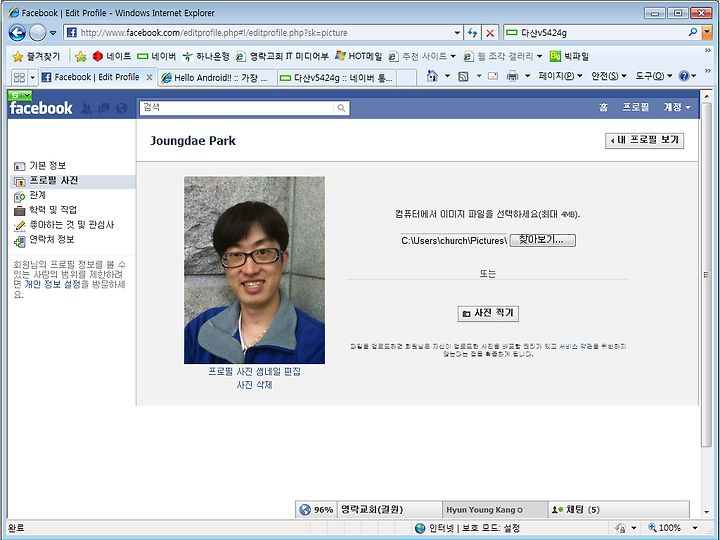Go to Facebook 홈 link
The height and width of the screenshot is (540, 720).
[603, 107]
